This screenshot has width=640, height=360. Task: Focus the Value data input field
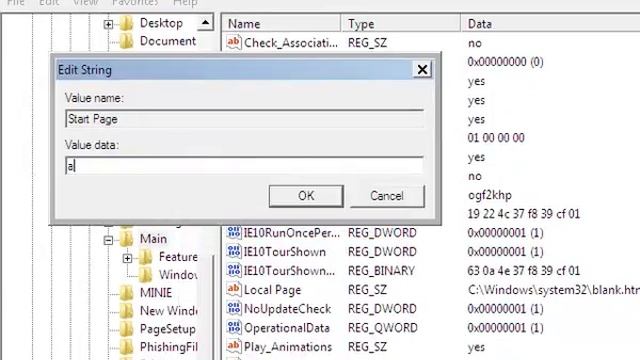pyautogui.click(x=244, y=166)
